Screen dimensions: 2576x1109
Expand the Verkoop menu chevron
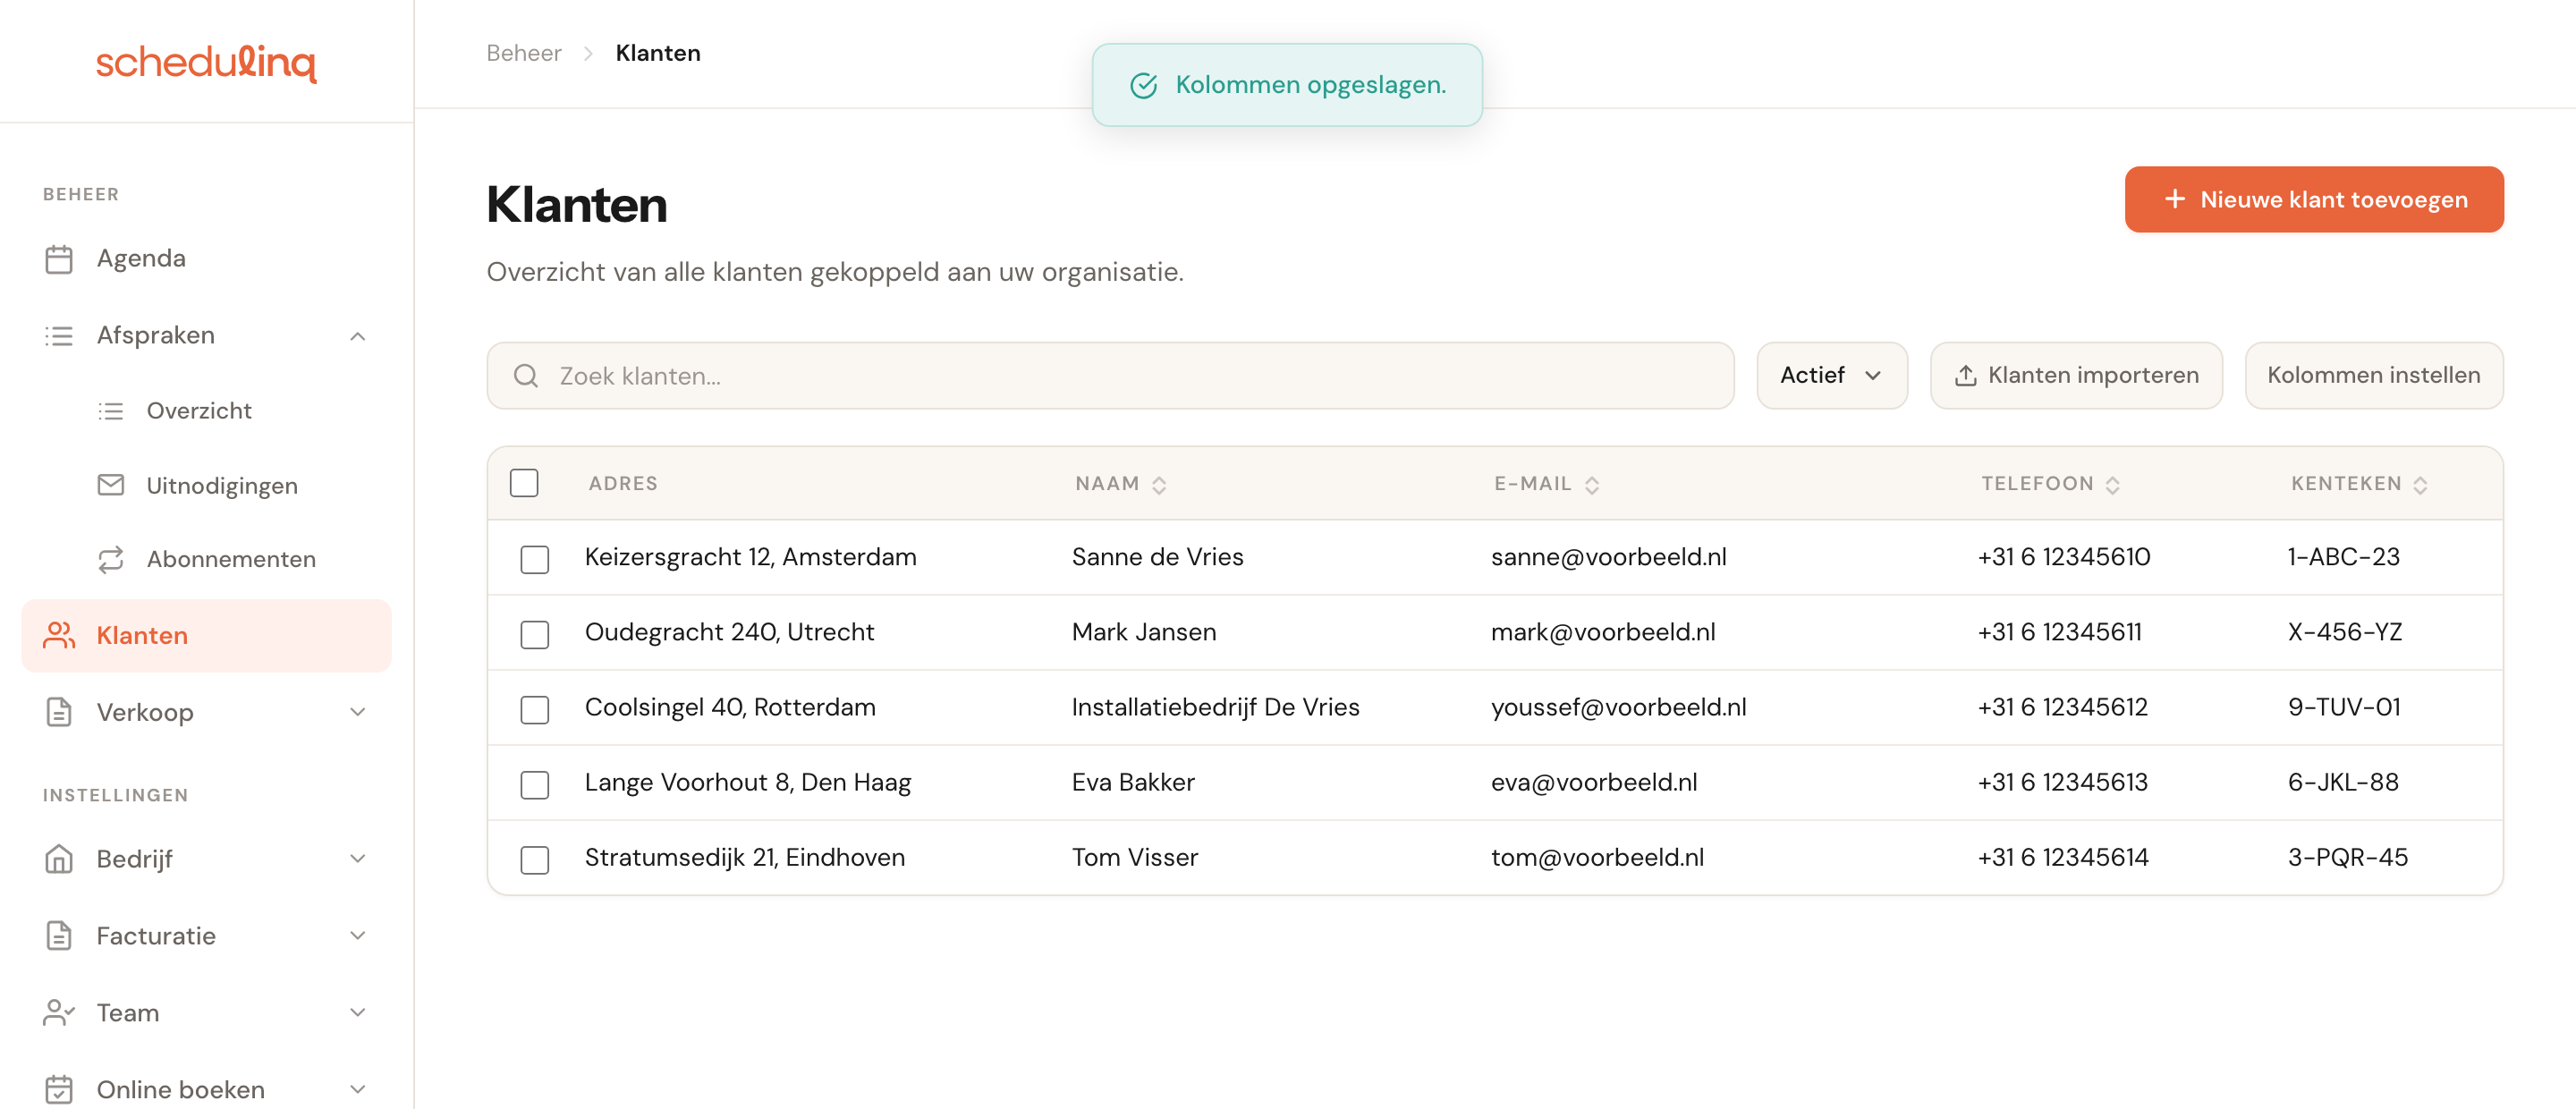(358, 712)
